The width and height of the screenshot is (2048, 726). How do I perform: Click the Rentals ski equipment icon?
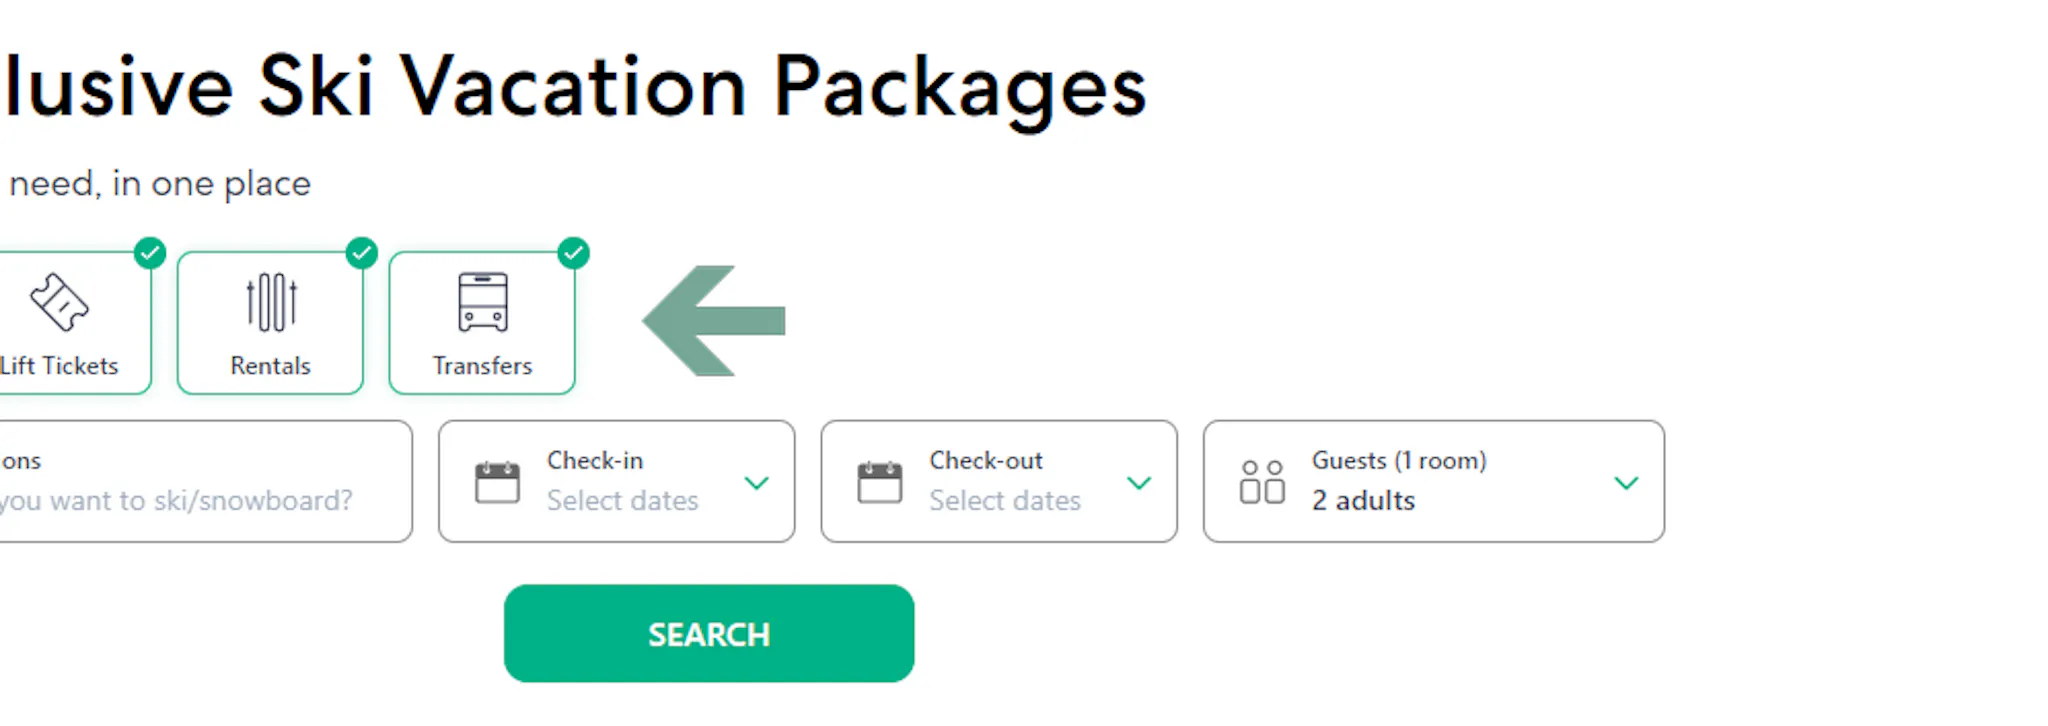point(269,300)
